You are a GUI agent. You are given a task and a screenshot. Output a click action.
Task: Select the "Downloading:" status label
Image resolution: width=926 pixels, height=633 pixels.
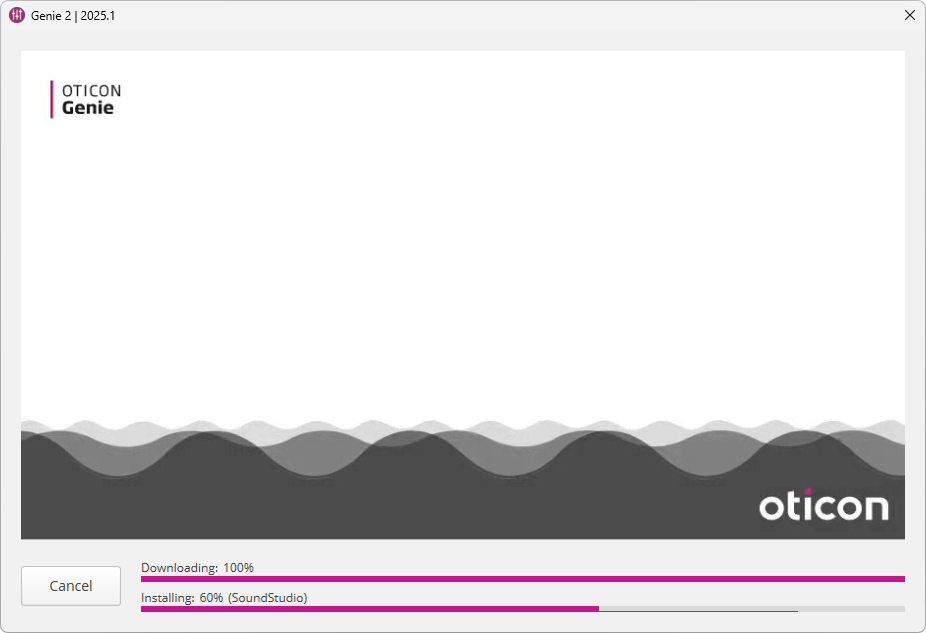click(179, 568)
